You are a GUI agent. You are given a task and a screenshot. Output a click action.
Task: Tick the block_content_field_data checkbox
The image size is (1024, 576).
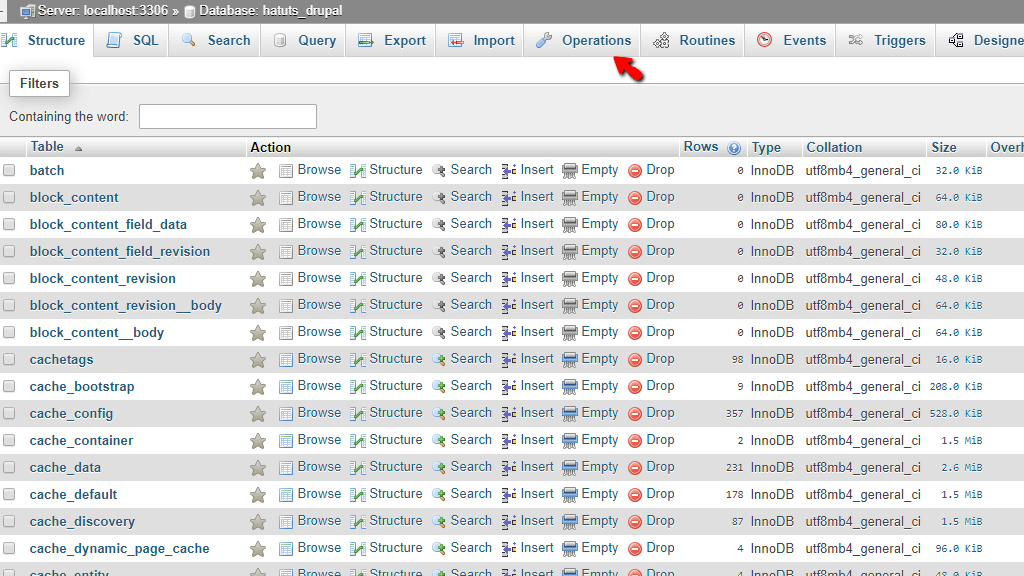click(x=9, y=225)
